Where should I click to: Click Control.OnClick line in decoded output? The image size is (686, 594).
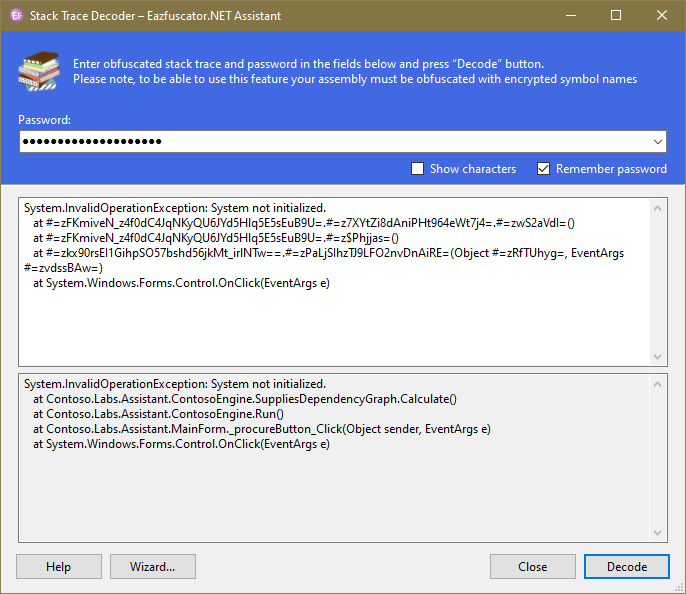181,444
